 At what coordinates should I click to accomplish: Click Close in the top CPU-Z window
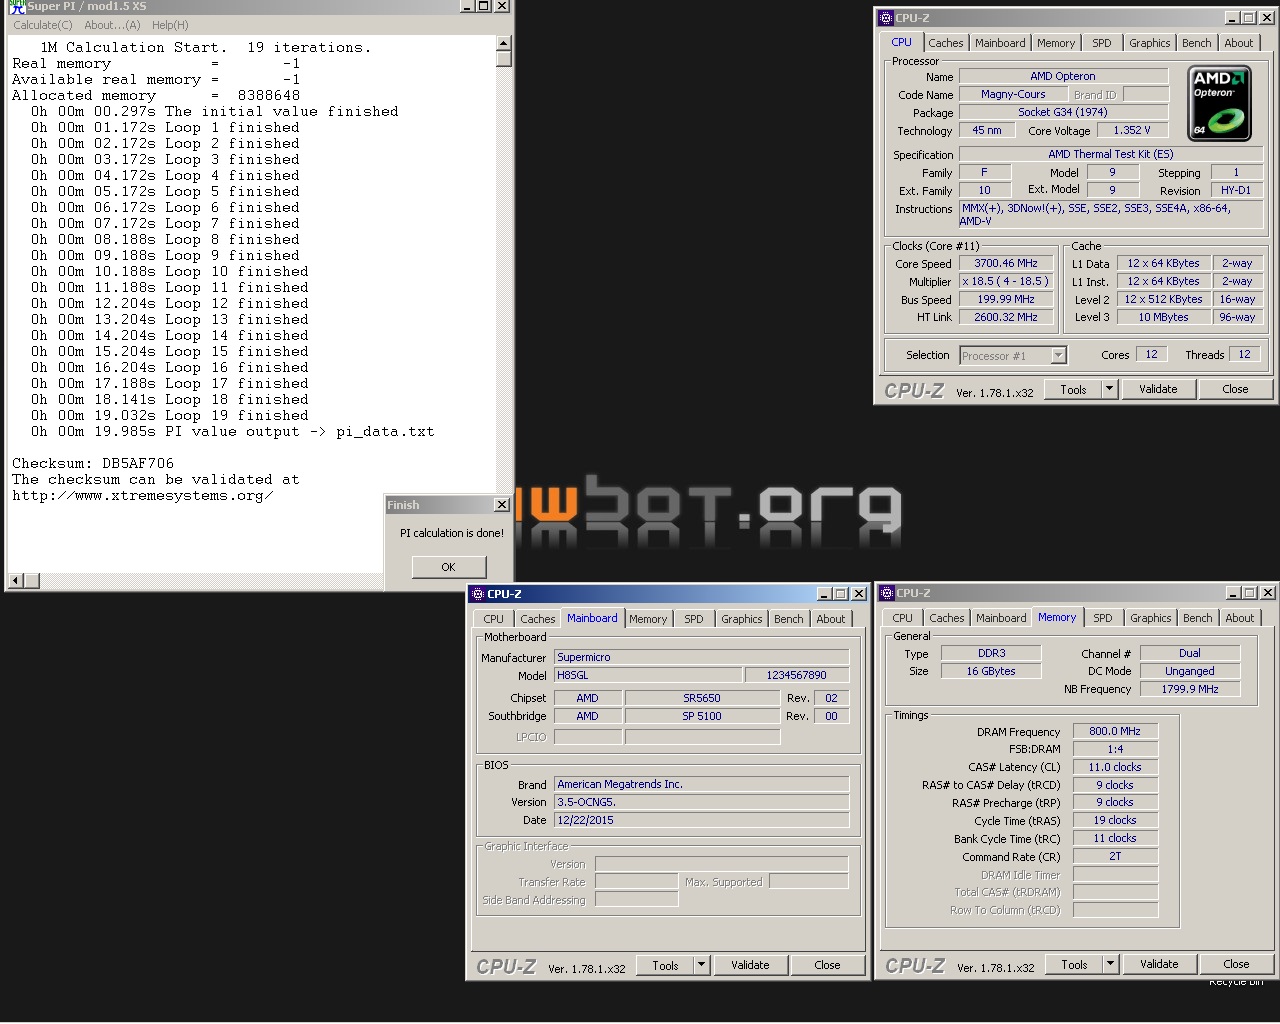coord(1235,389)
